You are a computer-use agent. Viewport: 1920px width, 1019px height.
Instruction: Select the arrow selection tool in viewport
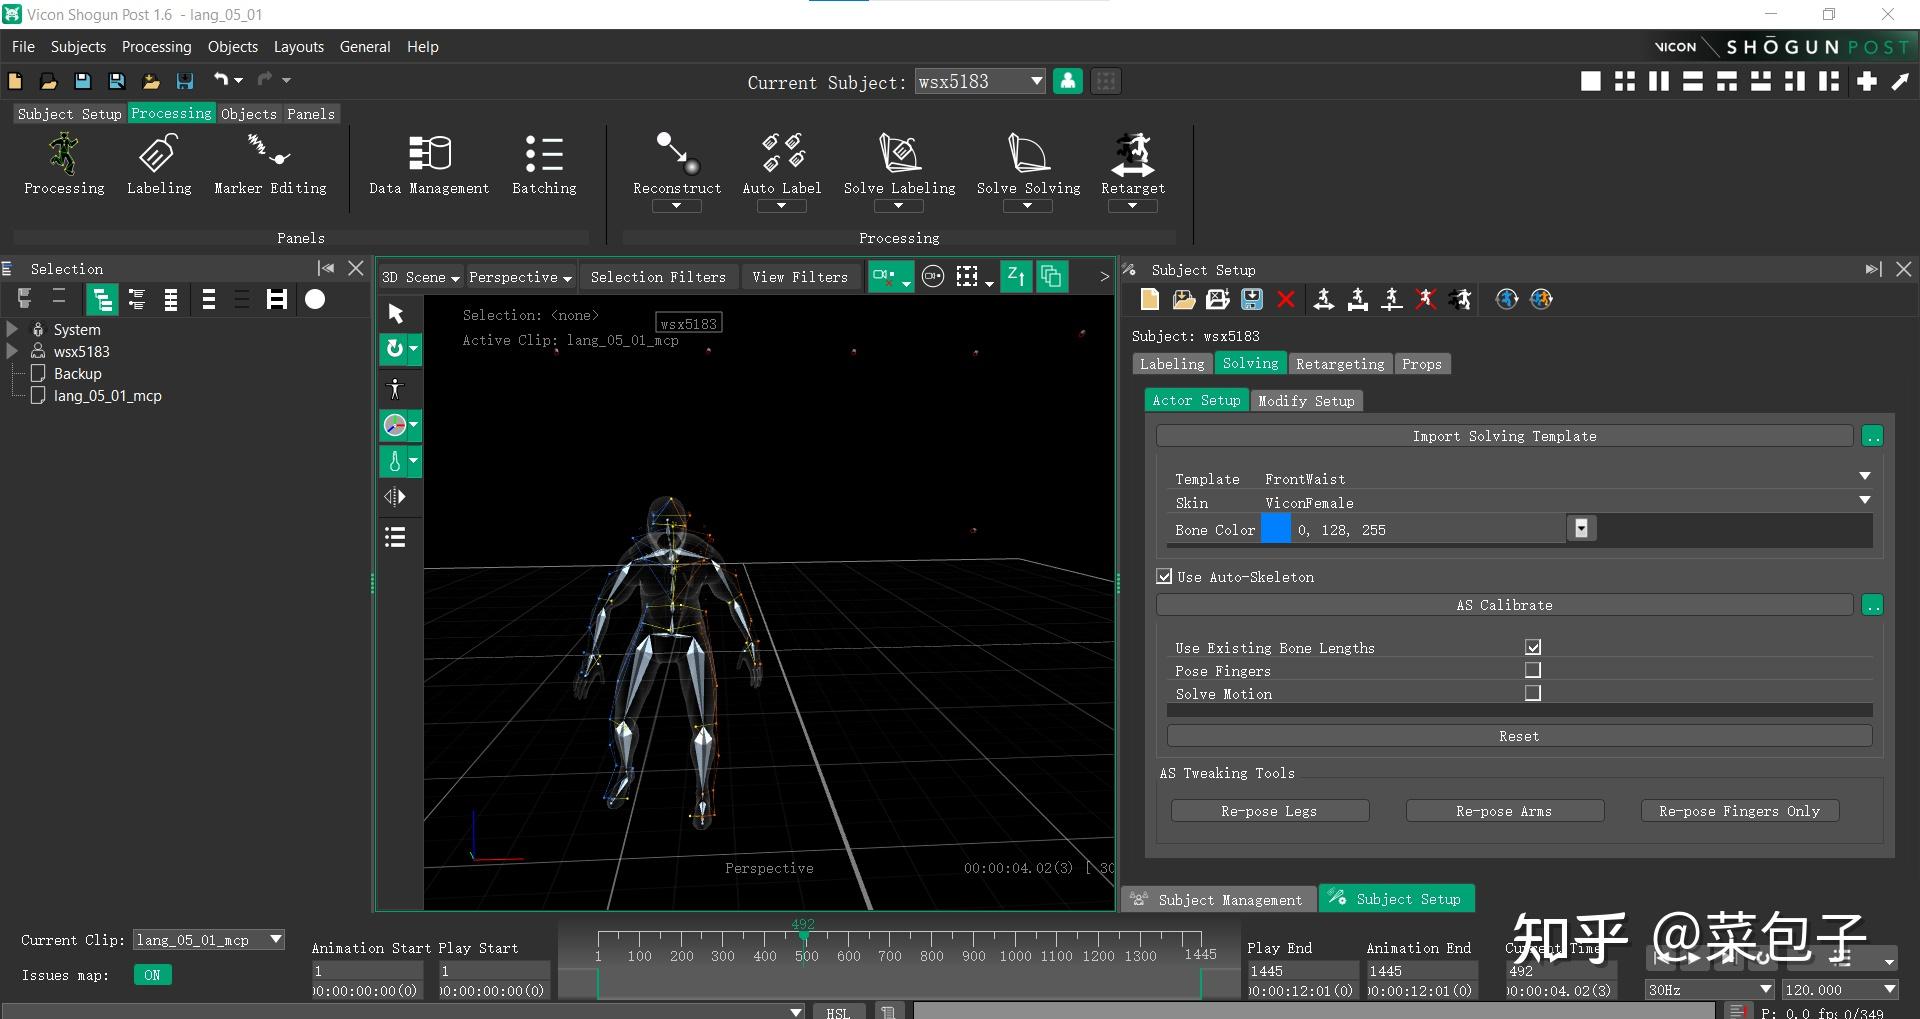click(x=396, y=314)
